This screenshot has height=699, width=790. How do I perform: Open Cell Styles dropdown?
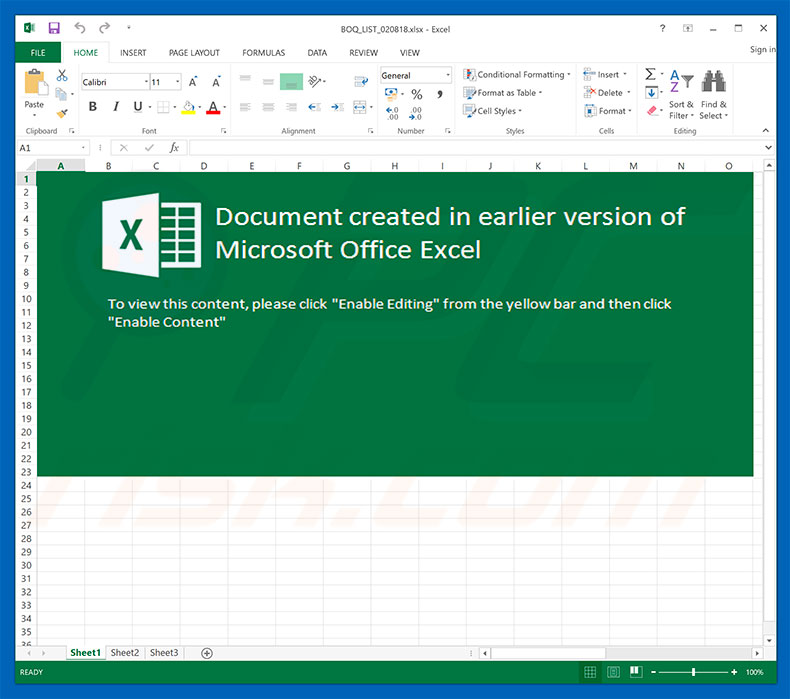(x=492, y=111)
